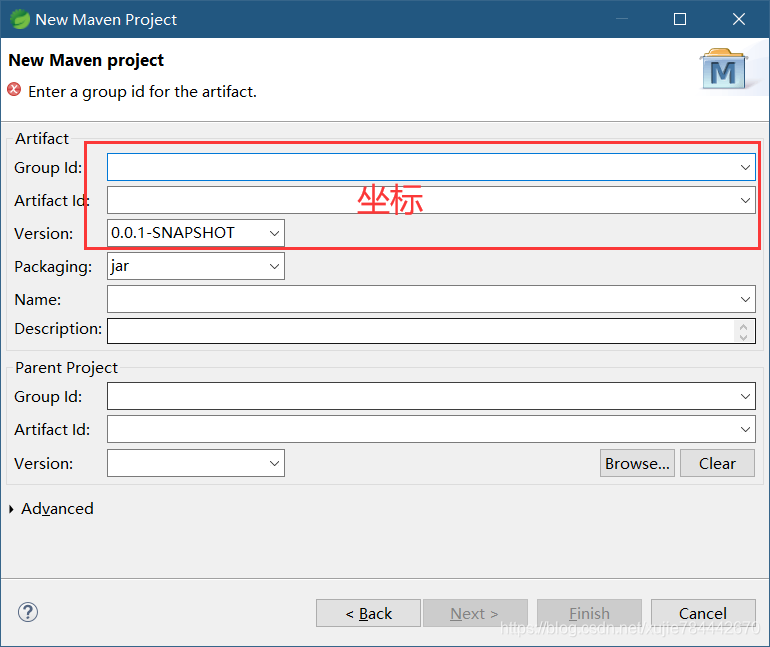Maximize the New Maven Project window
Viewport: 770px width, 647px height.
pos(680,19)
